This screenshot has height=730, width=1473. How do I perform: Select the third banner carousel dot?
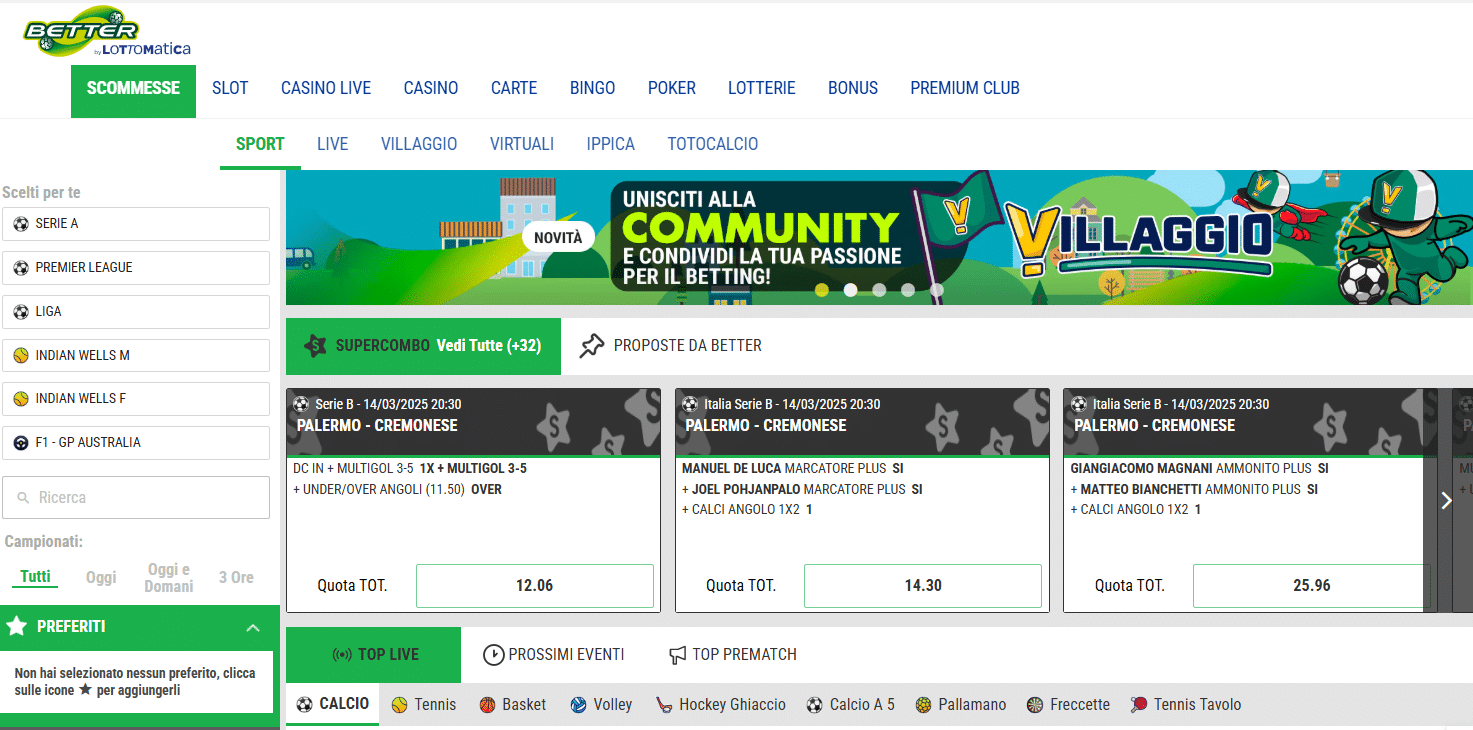click(880, 290)
